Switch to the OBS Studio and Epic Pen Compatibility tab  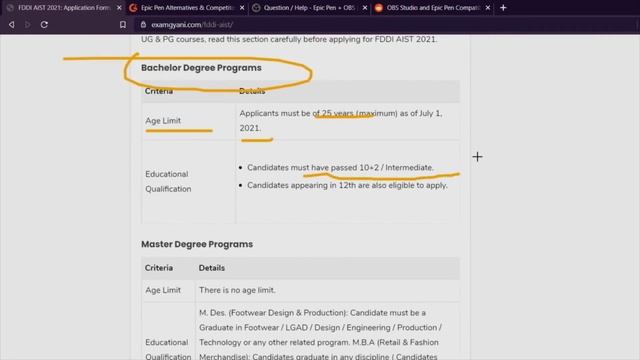click(x=432, y=8)
